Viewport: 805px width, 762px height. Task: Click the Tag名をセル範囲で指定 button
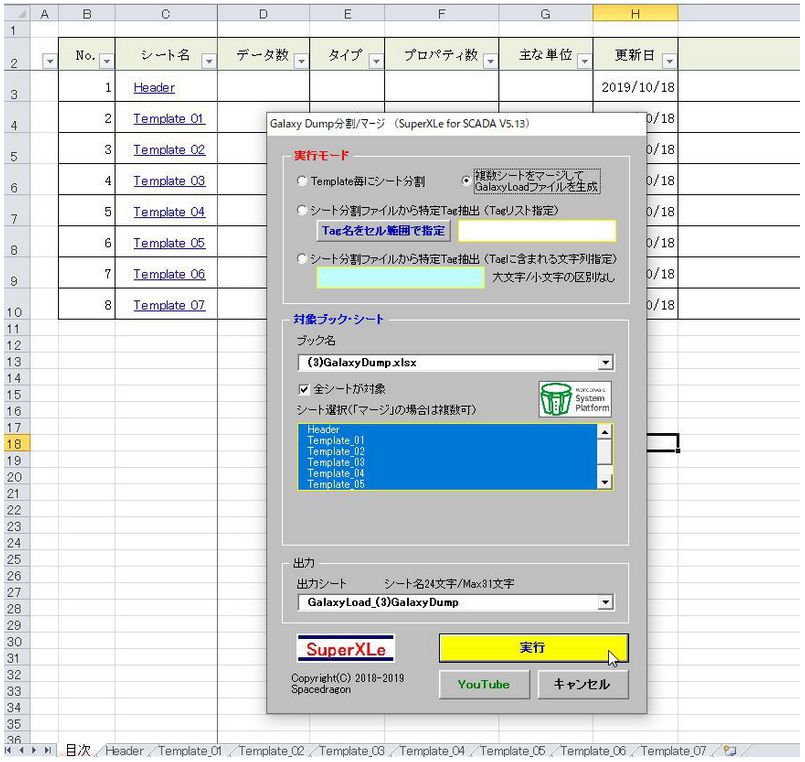click(383, 231)
